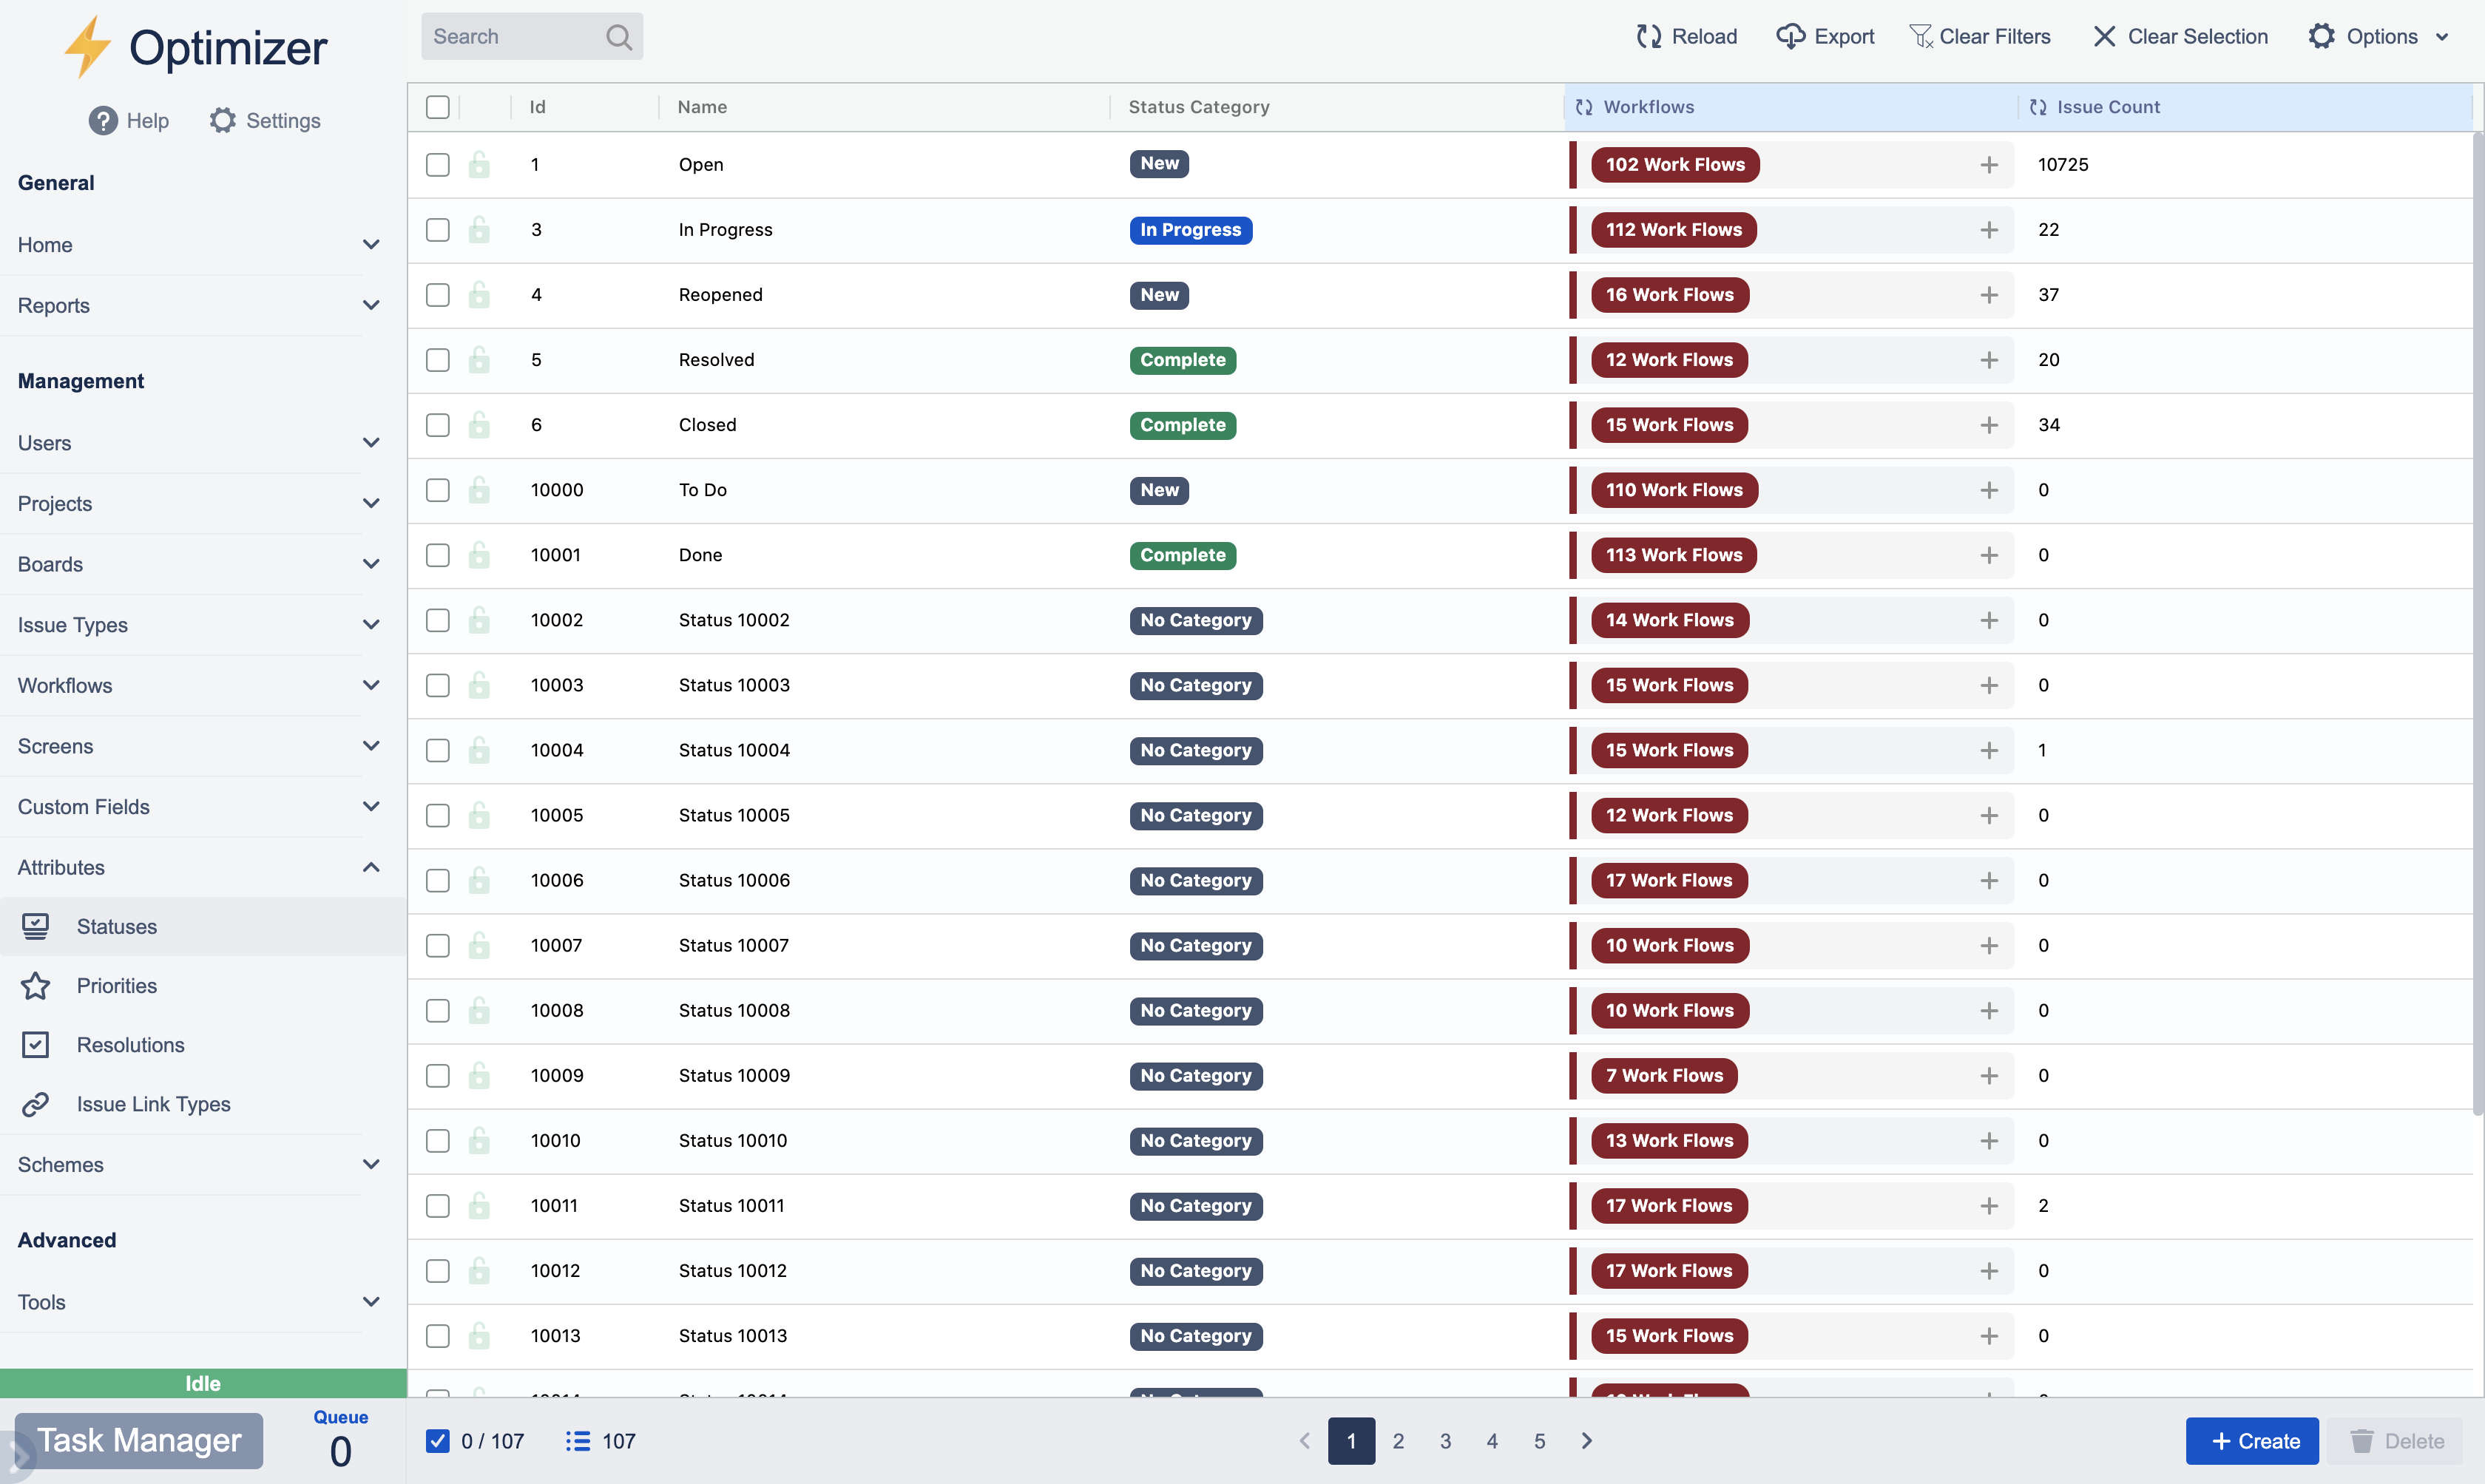Select the checkbox for the Resolved row
Image resolution: width=2485 pixels, height=1484 pixels.
(437, 360)
